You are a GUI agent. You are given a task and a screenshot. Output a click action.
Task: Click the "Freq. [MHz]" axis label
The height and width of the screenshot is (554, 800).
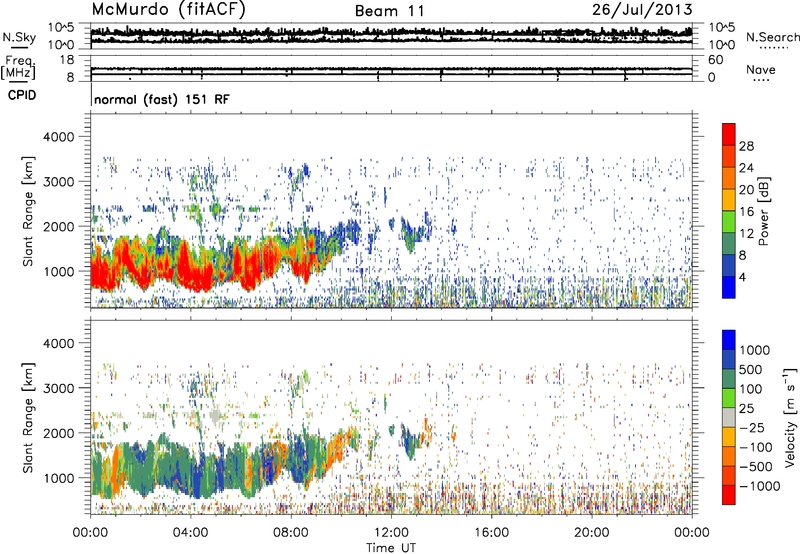tap(19, 67)
